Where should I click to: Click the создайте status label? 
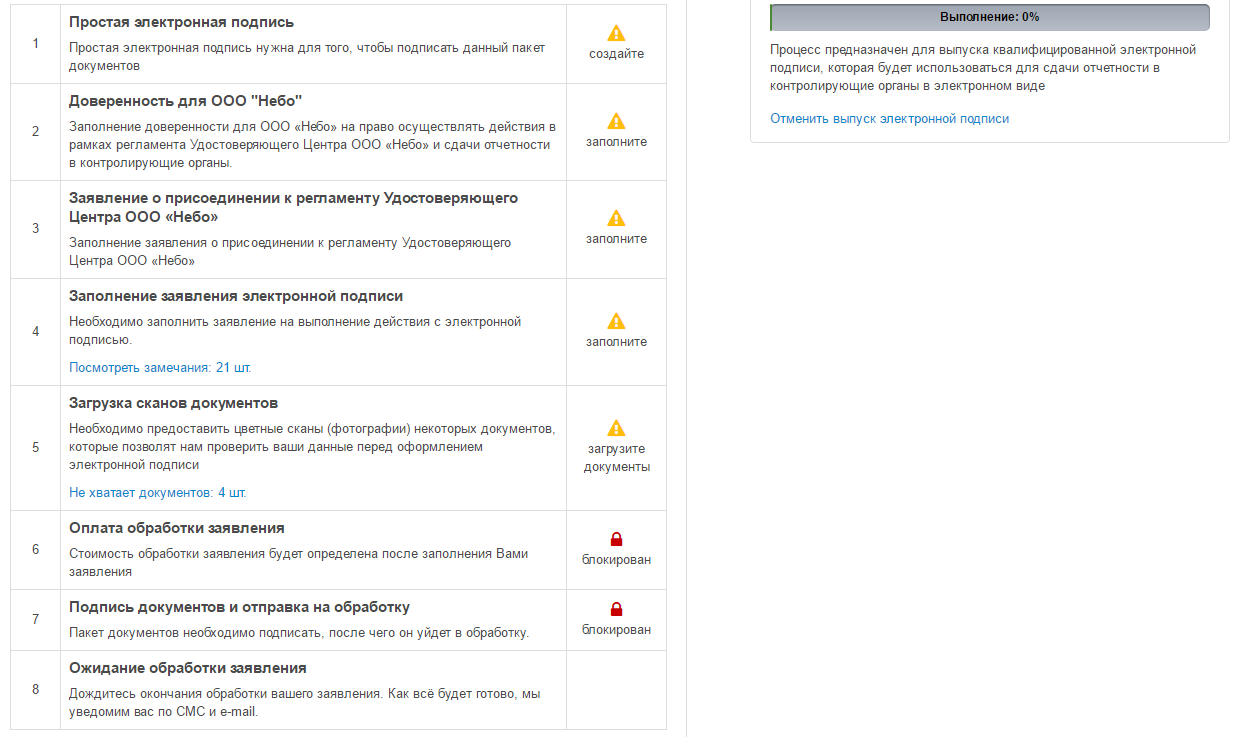pos(616,54)
